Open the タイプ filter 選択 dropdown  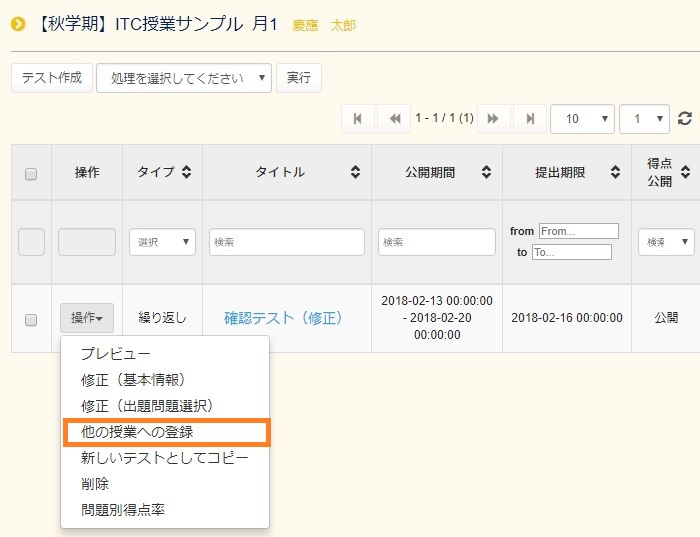pyautogui.click(x=162, y=242)
